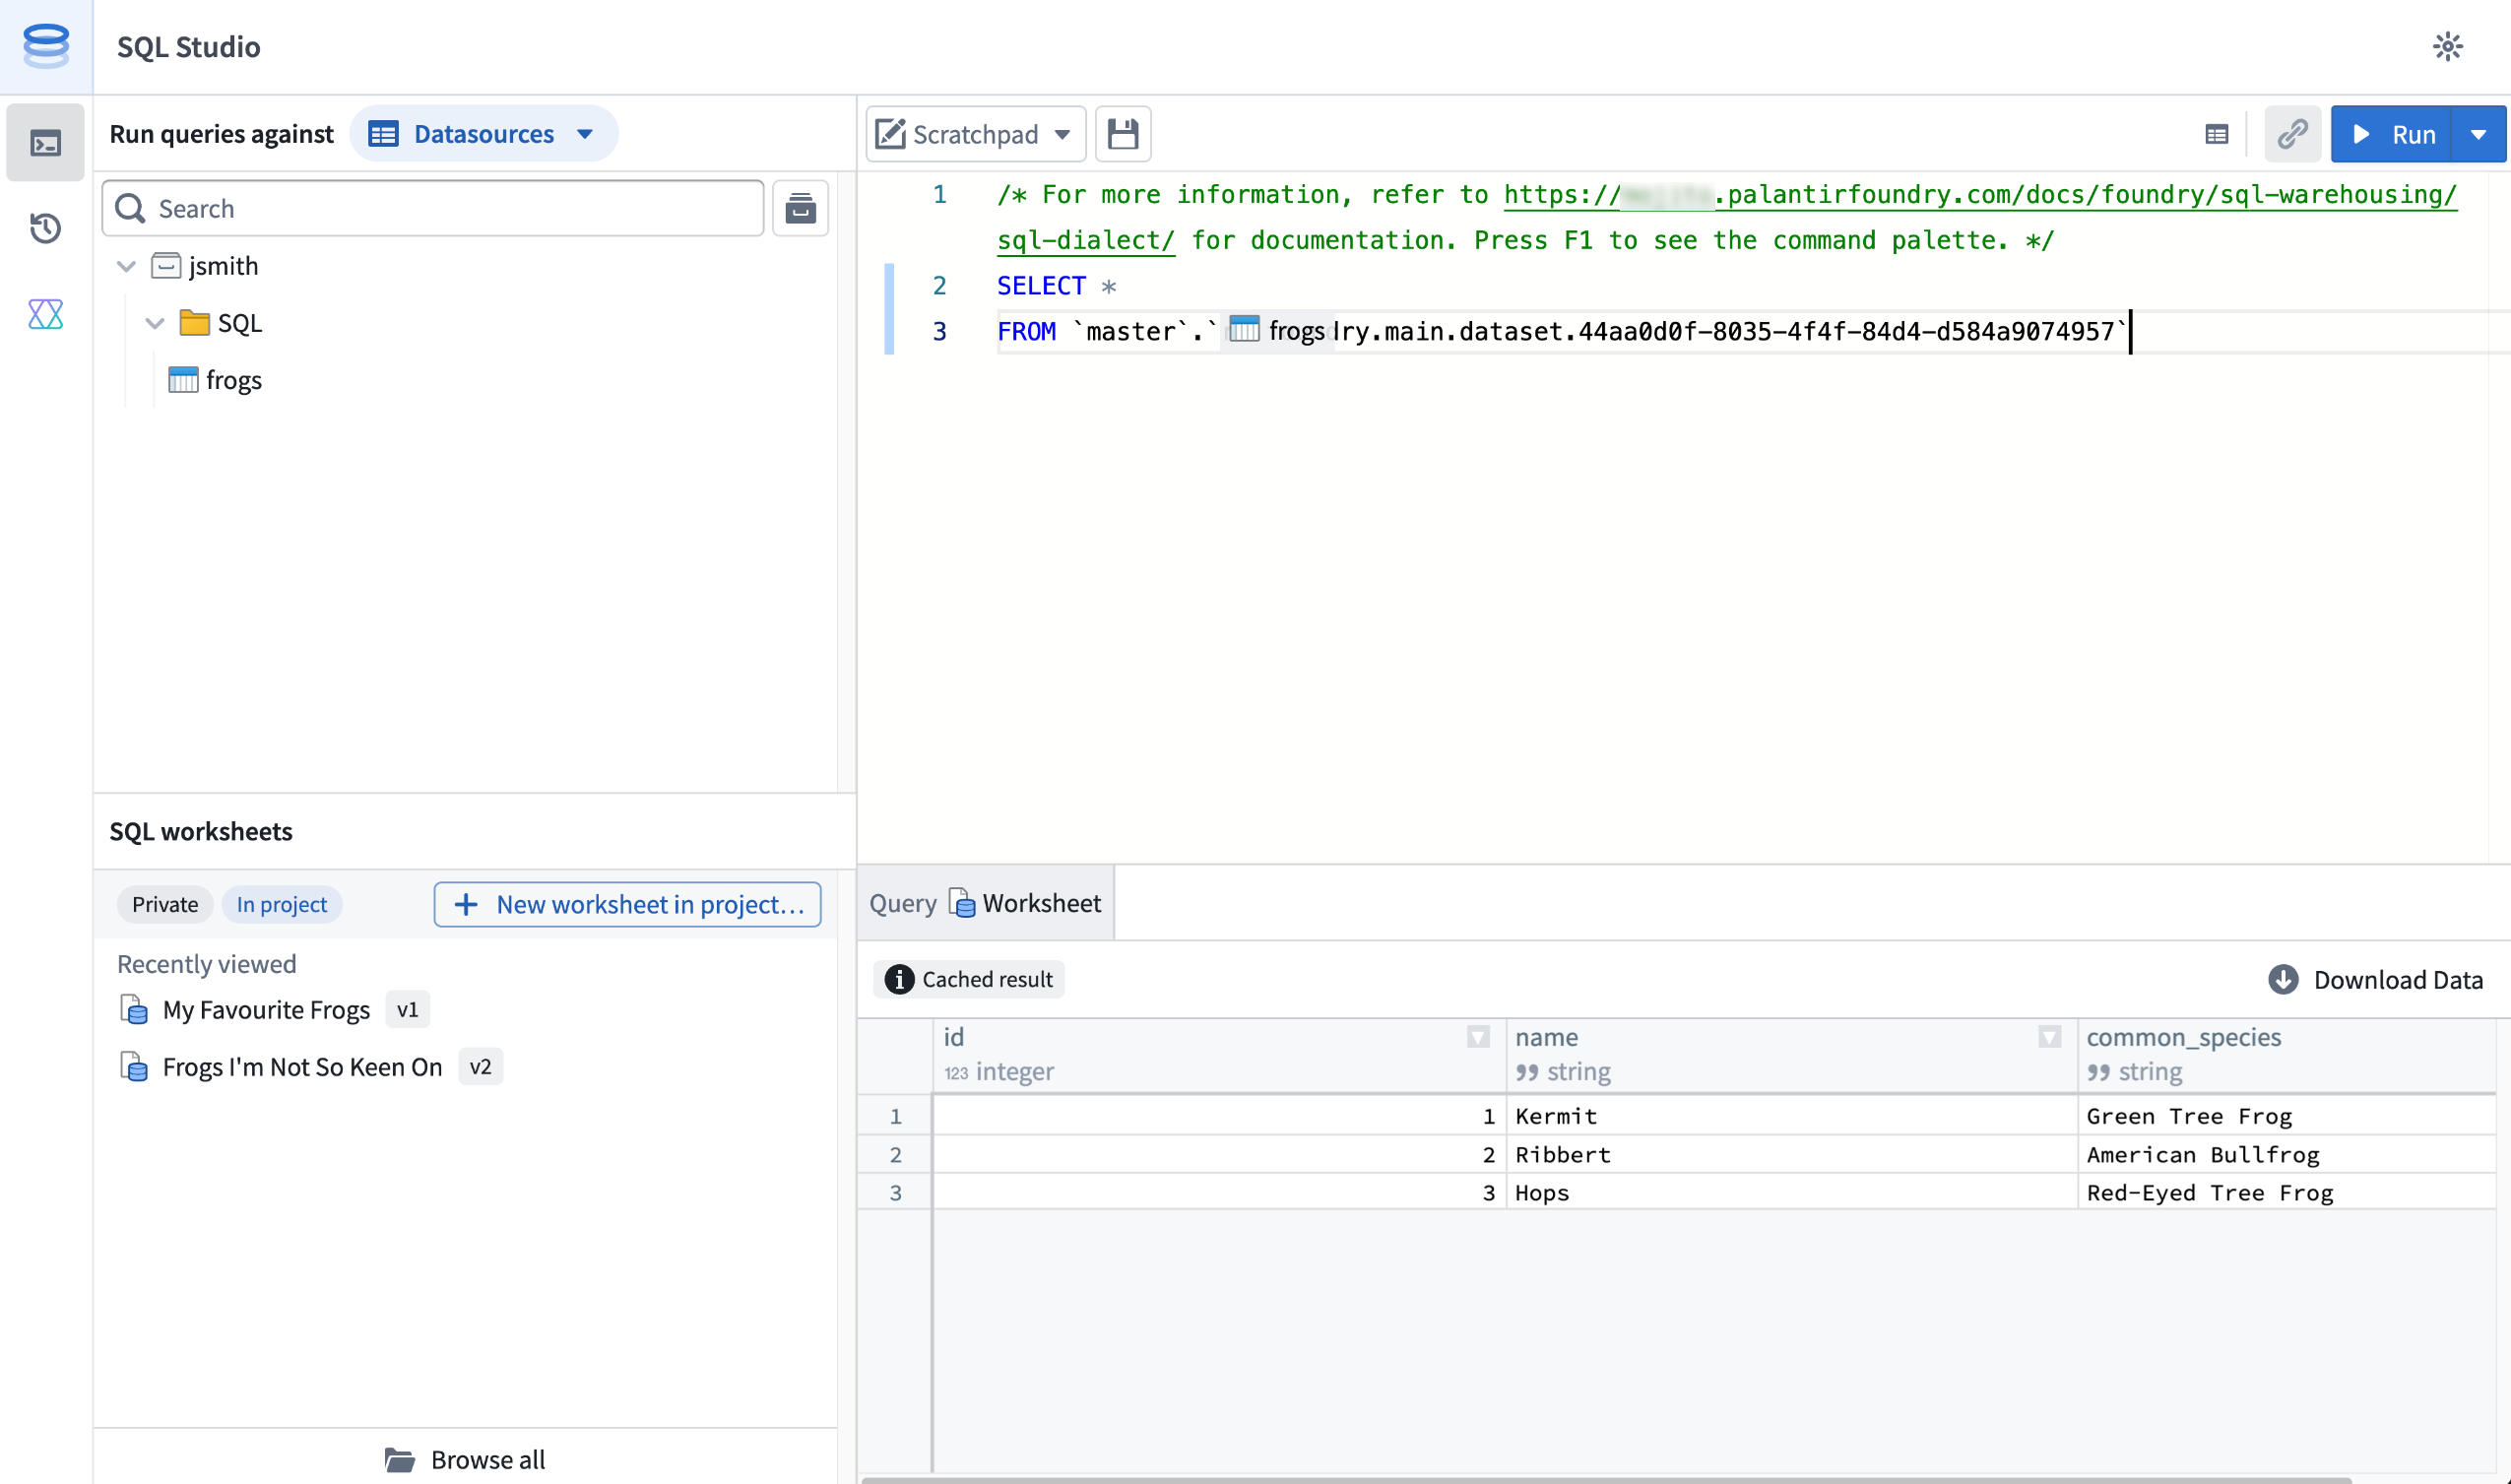The image size is (2511, 1484).
Task: Collapse the jsmith tree node
Action: [126, 266]
